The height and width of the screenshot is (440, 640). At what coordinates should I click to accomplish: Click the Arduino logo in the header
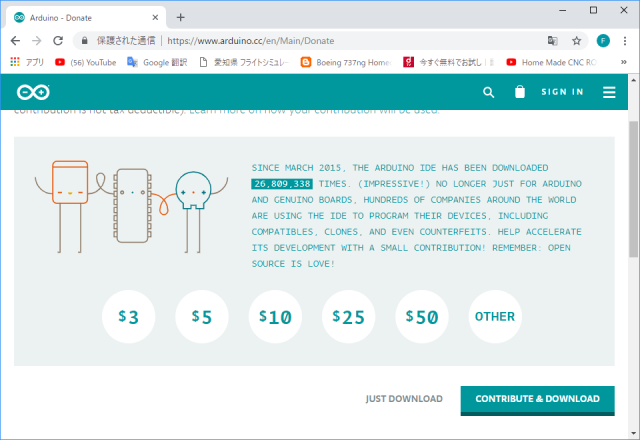[33, 92]
